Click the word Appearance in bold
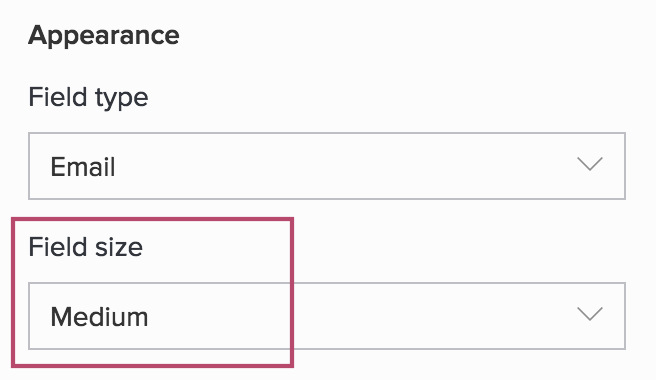The image size is (656, 380). point(104,36)
